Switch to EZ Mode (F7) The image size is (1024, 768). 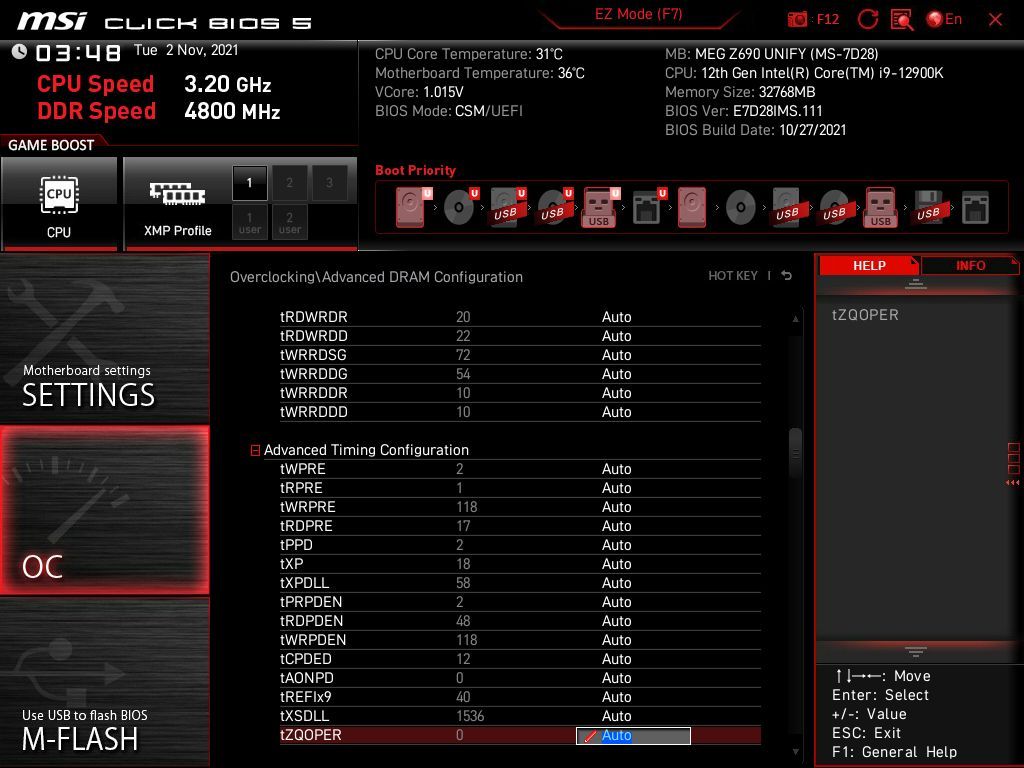click(638, 14)
